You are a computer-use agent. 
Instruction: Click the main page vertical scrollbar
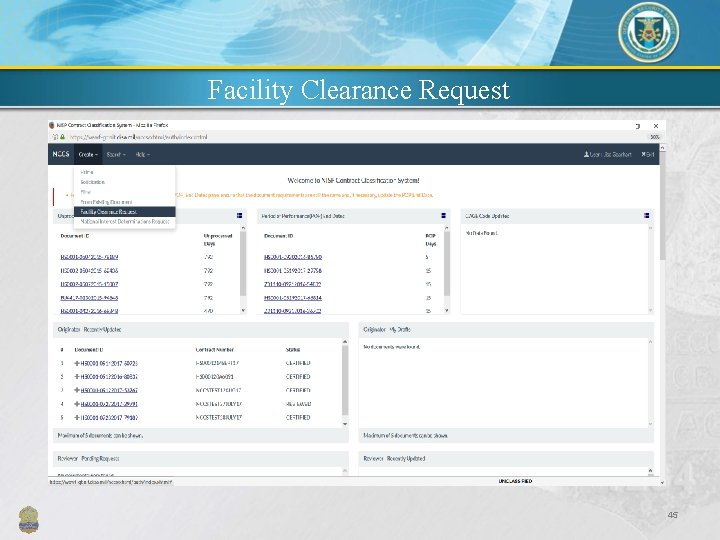[662, 206]
